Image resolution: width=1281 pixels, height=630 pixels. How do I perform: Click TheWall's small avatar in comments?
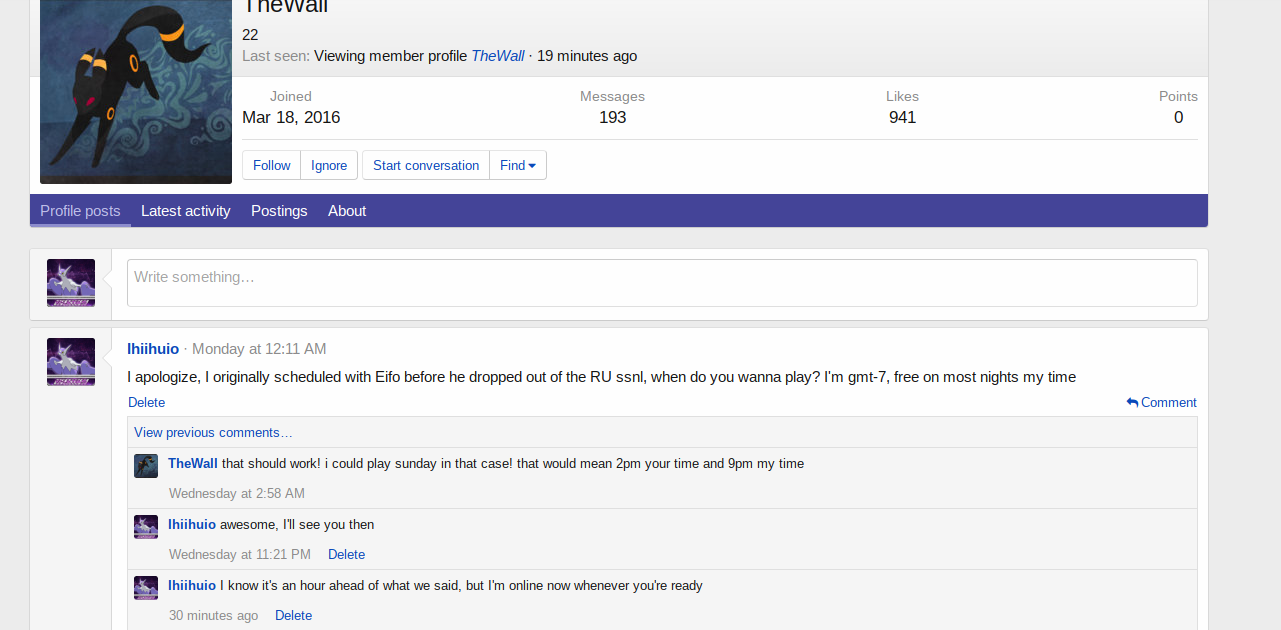point(146,465)
